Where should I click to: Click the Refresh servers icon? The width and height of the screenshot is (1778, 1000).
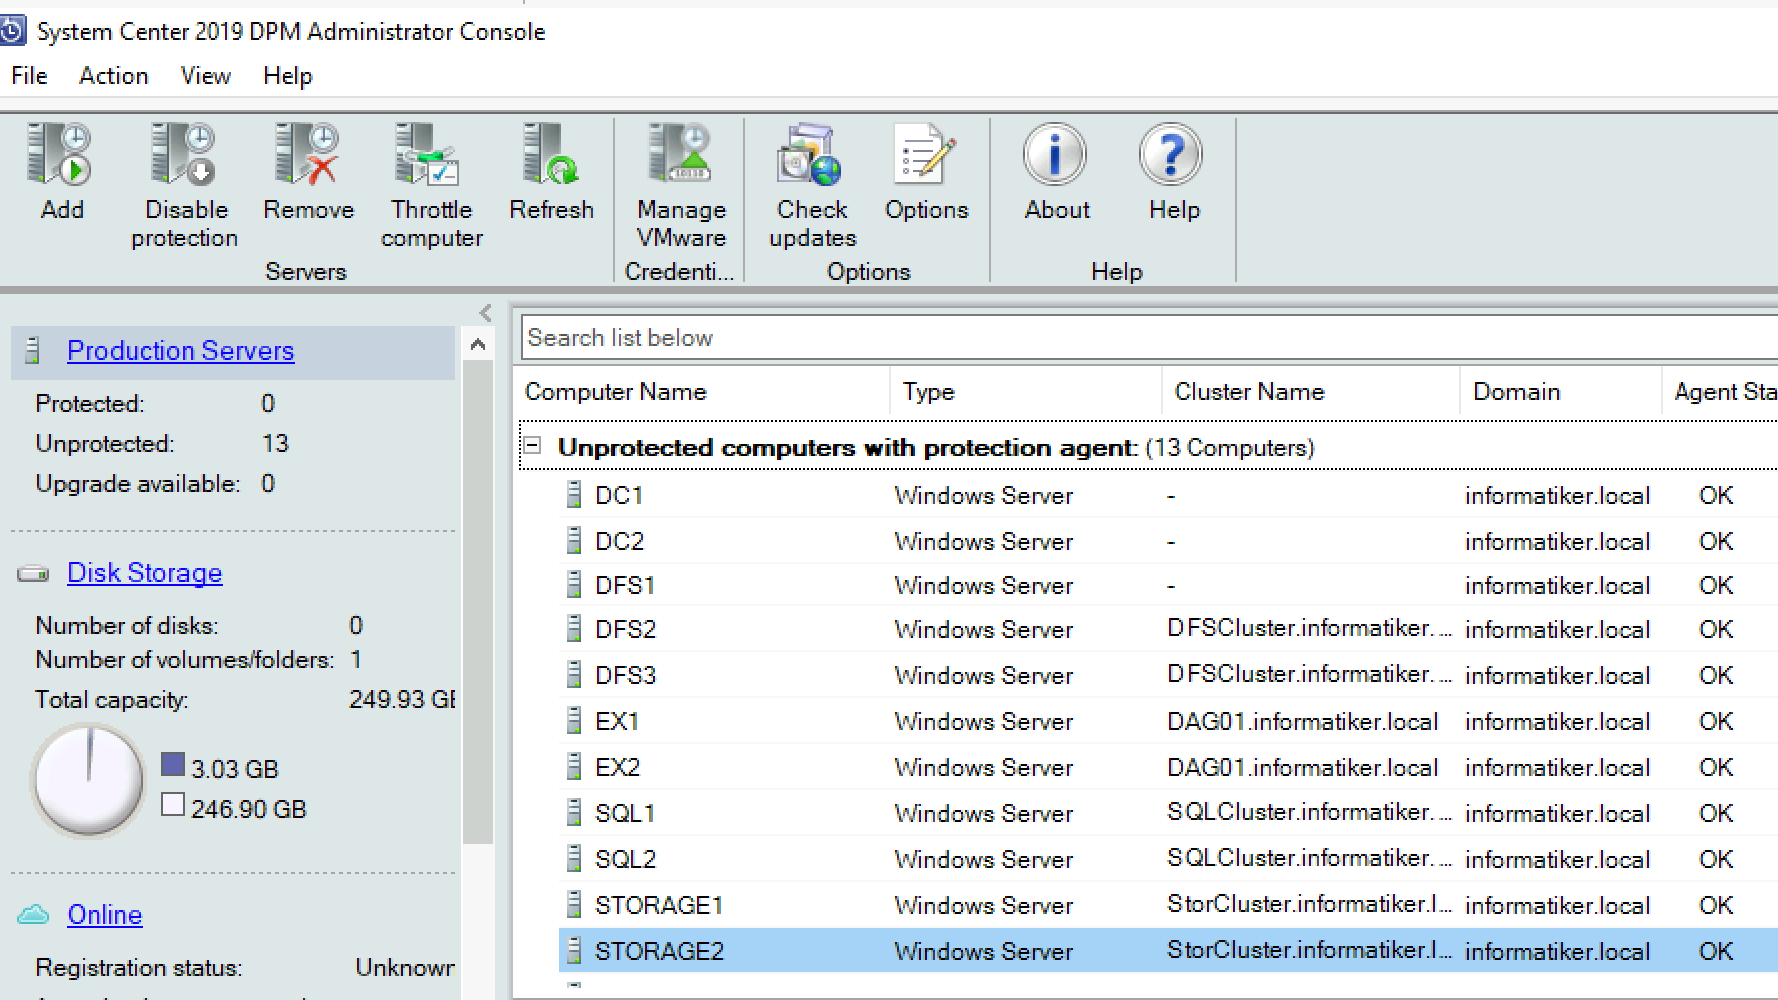[x=551, y=155]
